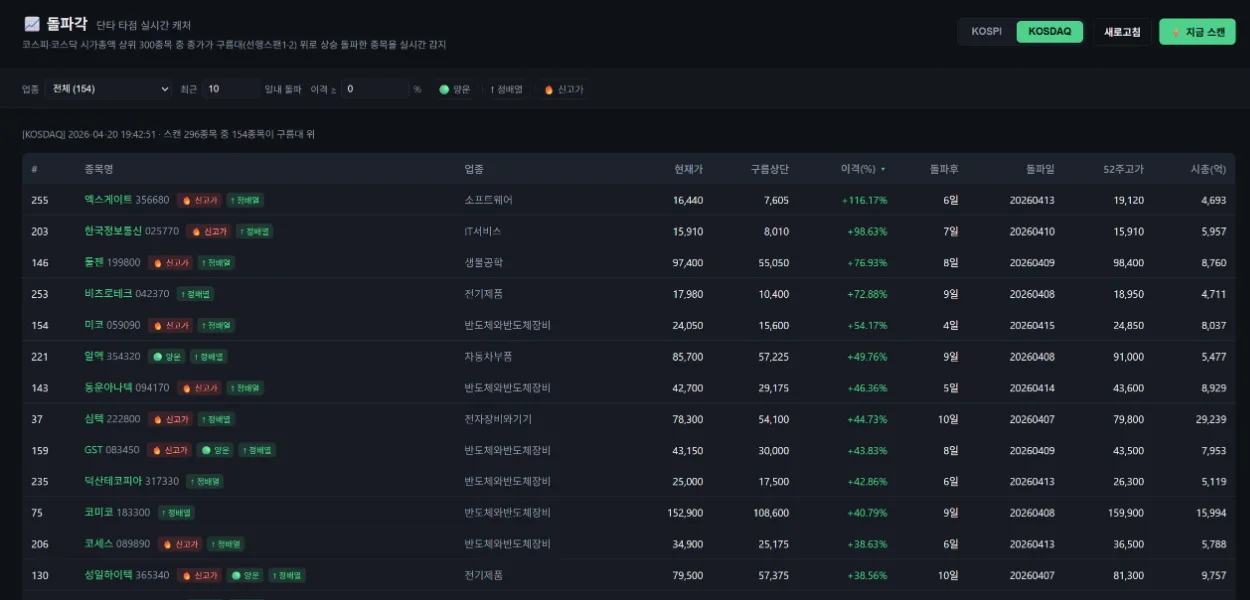Toggle the 신고가 filter chip

563,89
